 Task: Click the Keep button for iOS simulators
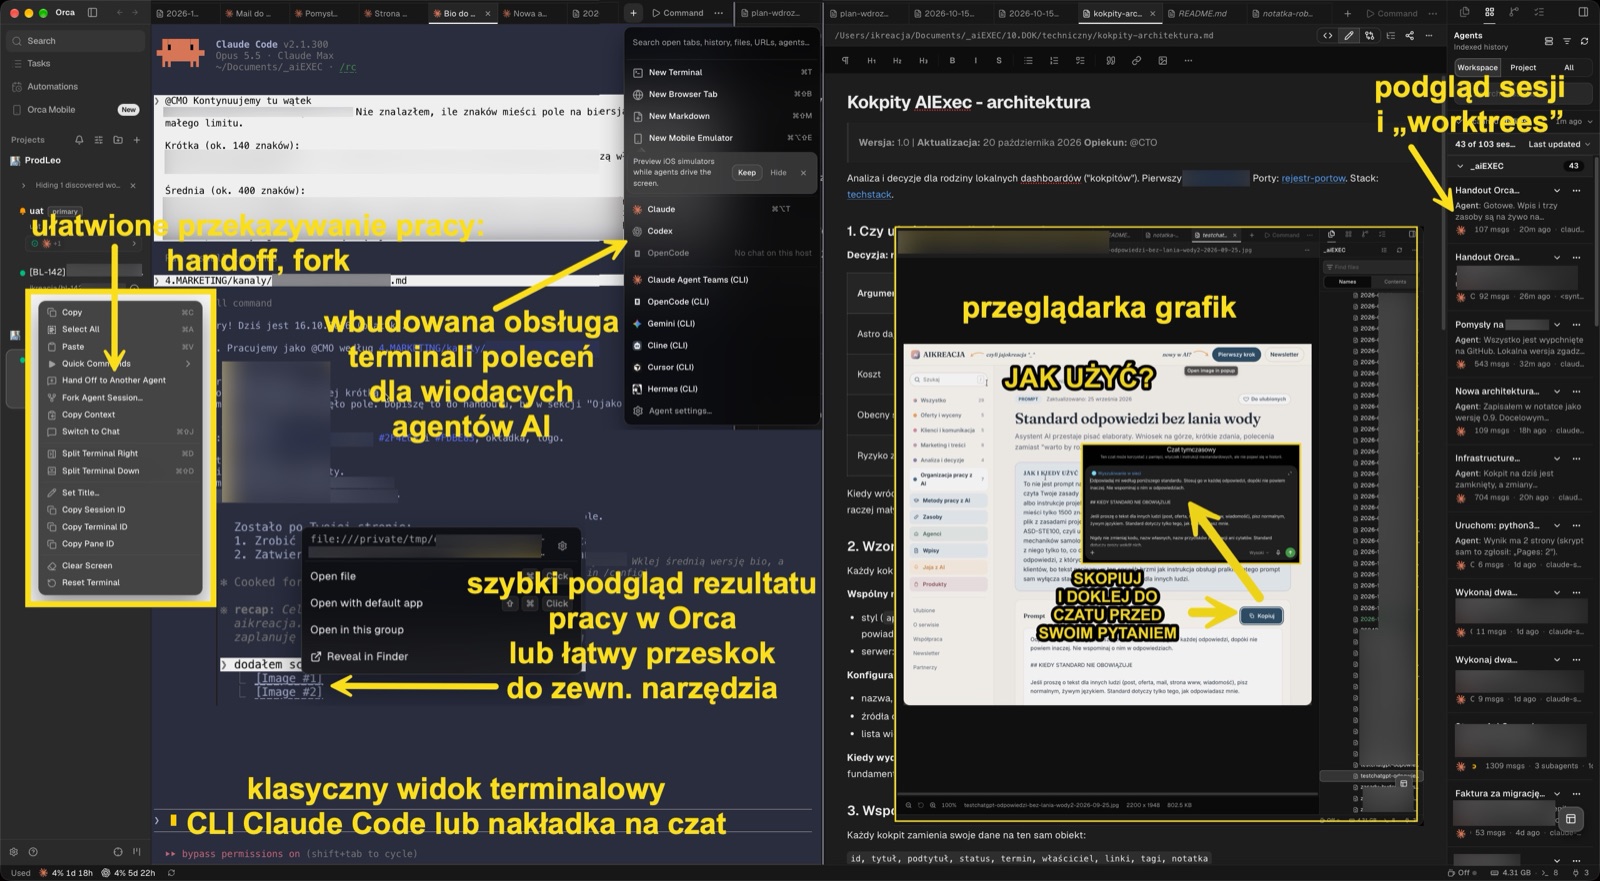click(747, 173)
